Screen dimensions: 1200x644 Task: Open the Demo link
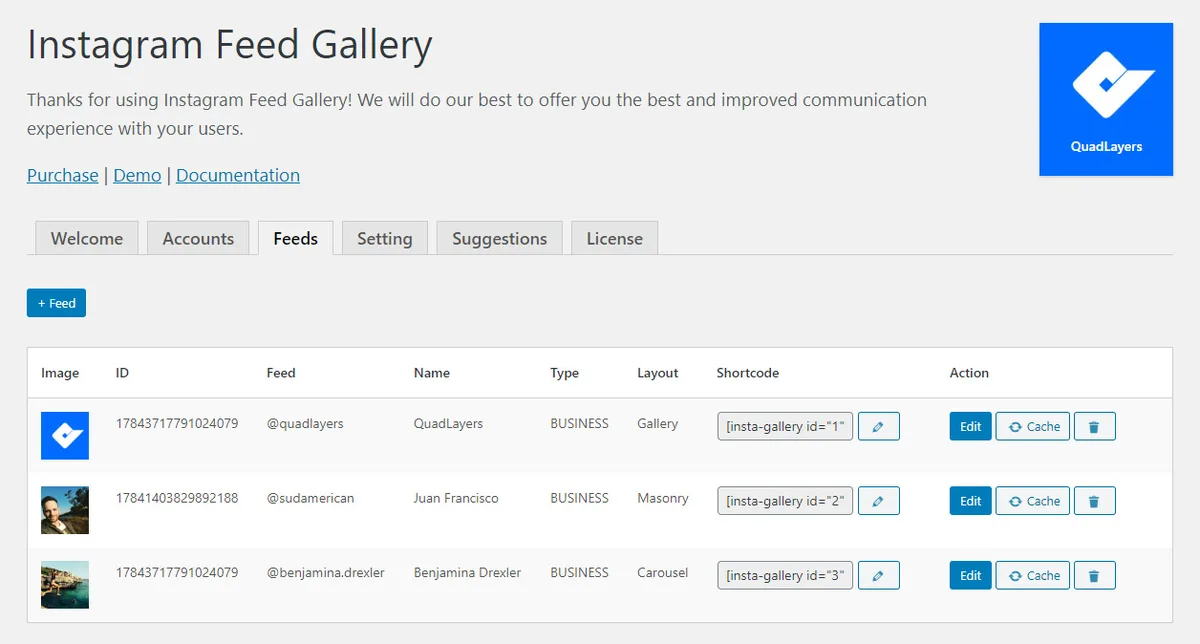[137, 175]
